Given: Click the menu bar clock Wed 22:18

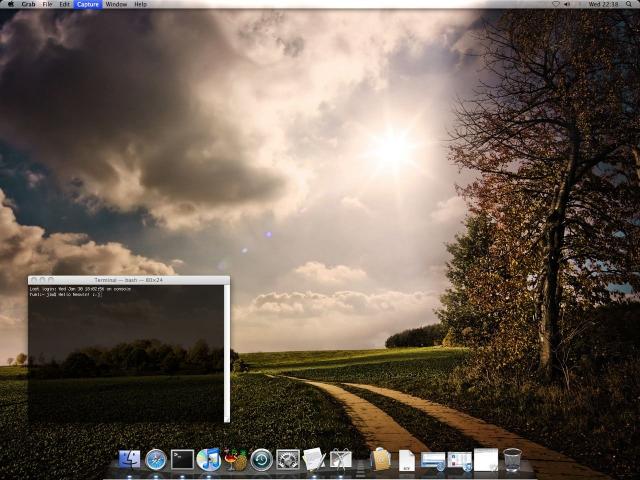Looking at the screenshot, I should (603, 4).
